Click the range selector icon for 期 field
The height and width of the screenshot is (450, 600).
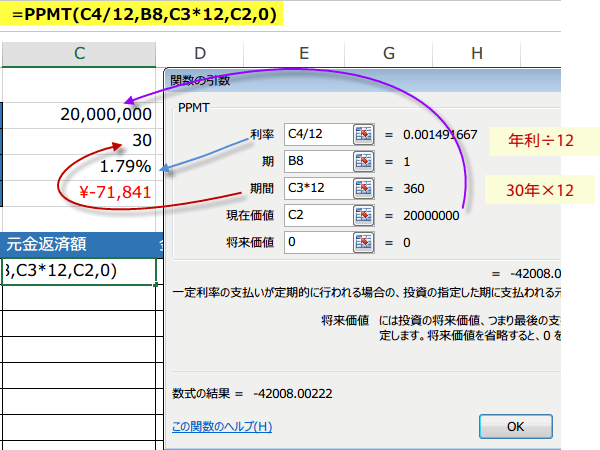(x=364, y=161)
